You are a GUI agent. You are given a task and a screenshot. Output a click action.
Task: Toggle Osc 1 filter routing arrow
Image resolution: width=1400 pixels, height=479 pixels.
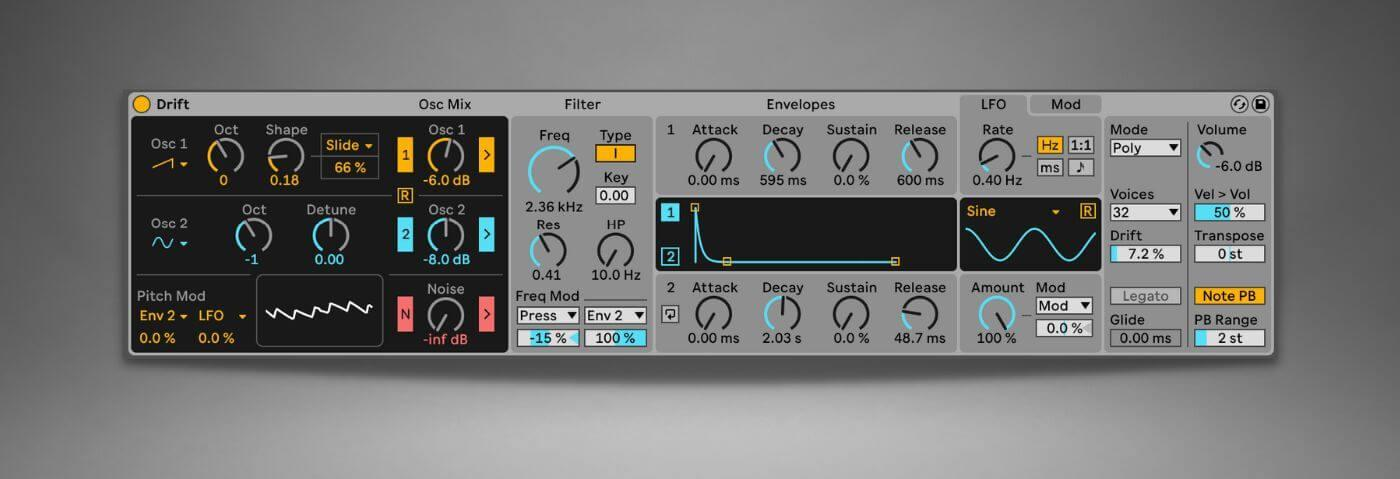(x=487, y=155)
